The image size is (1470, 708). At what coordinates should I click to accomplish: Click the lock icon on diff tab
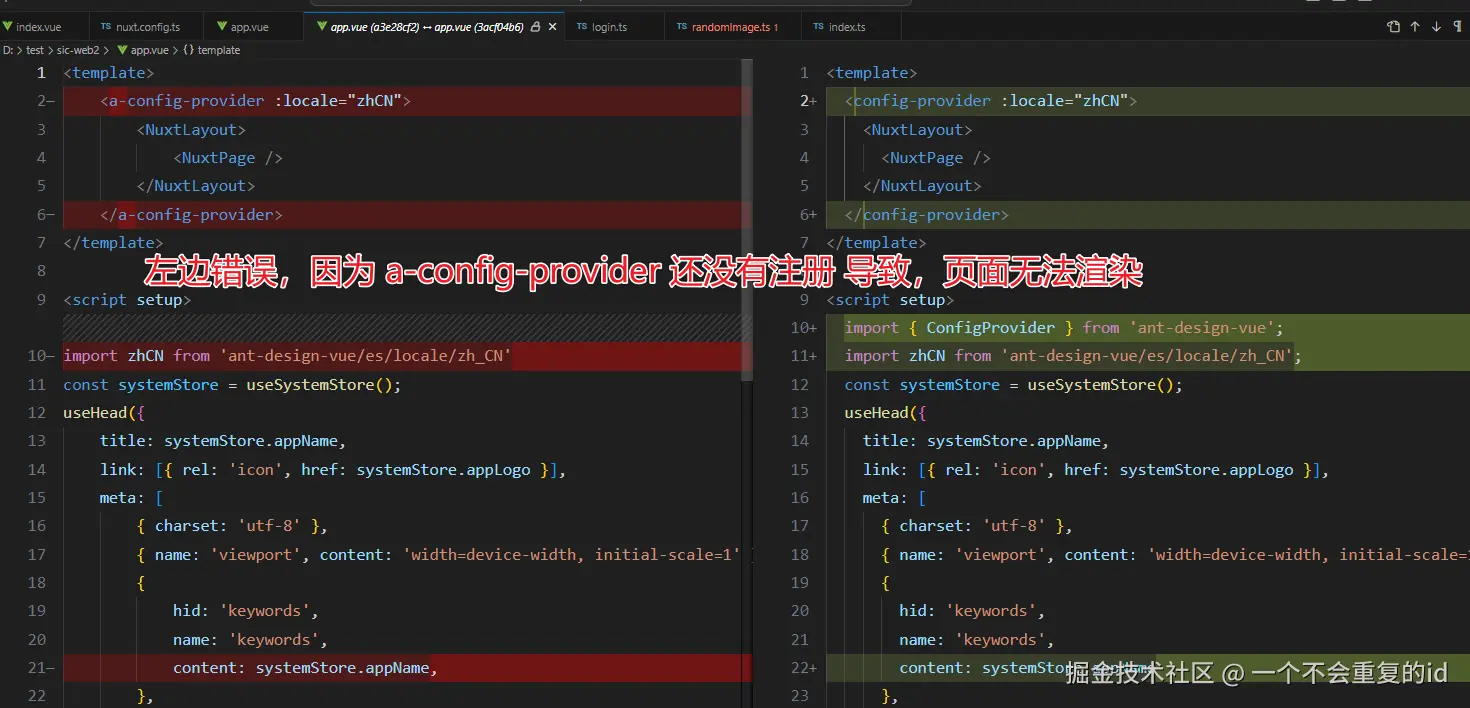[535, 27]
